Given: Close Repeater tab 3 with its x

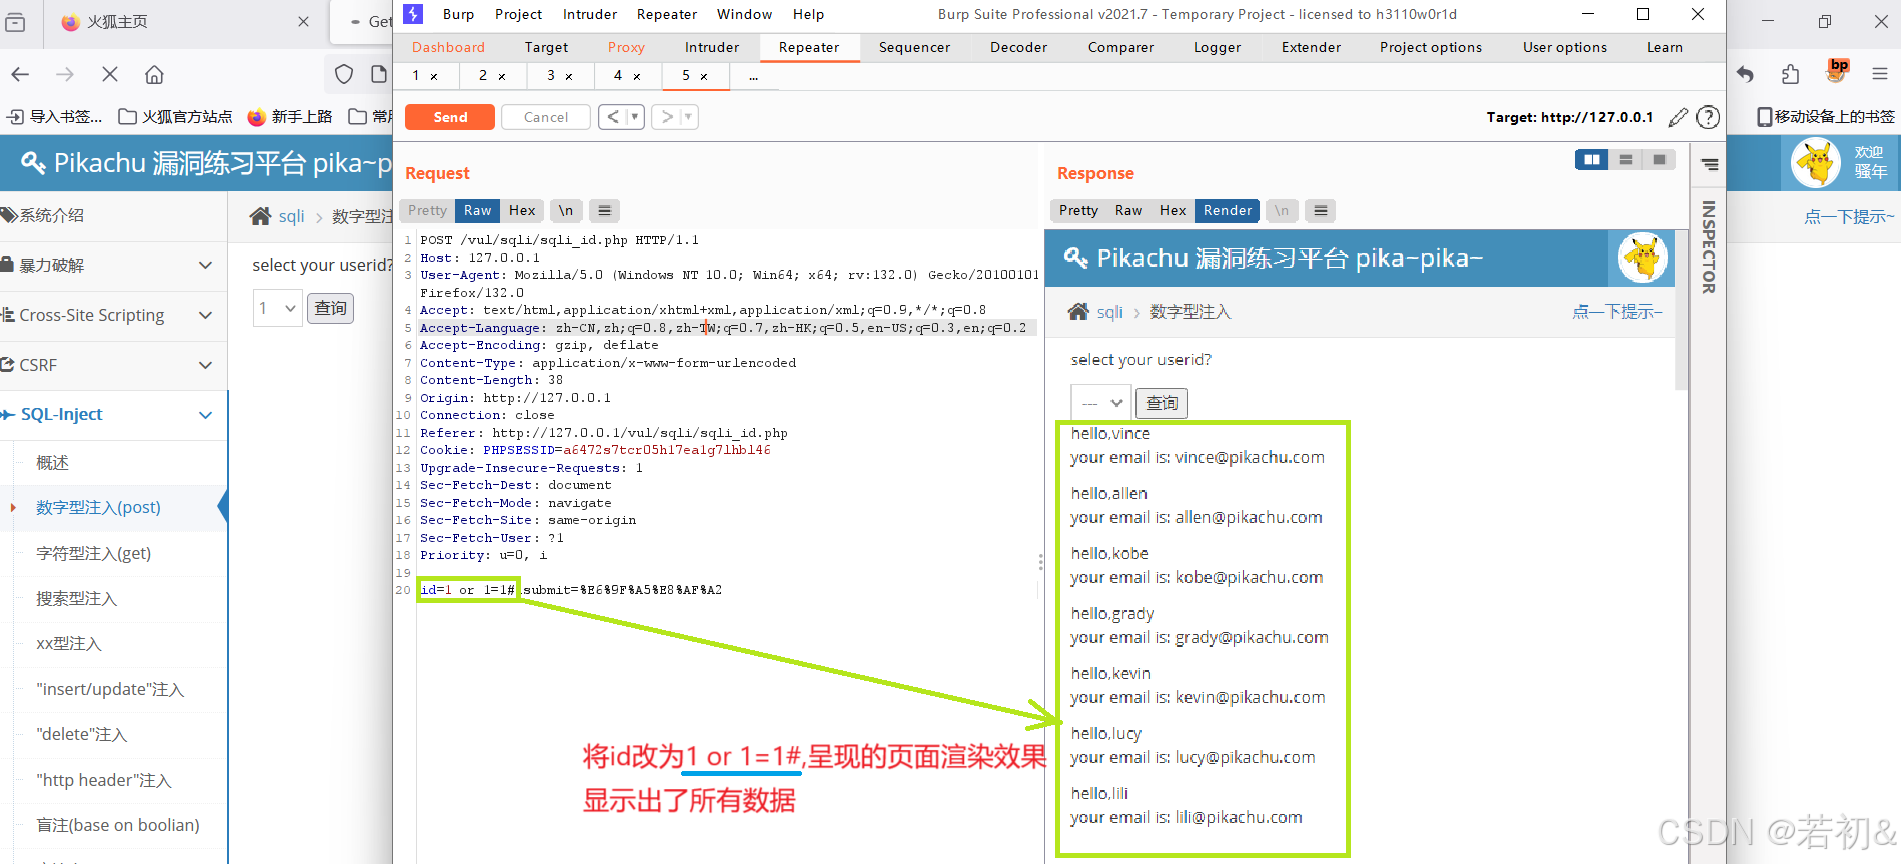Looking at the screenshot, I should (569, 76).
